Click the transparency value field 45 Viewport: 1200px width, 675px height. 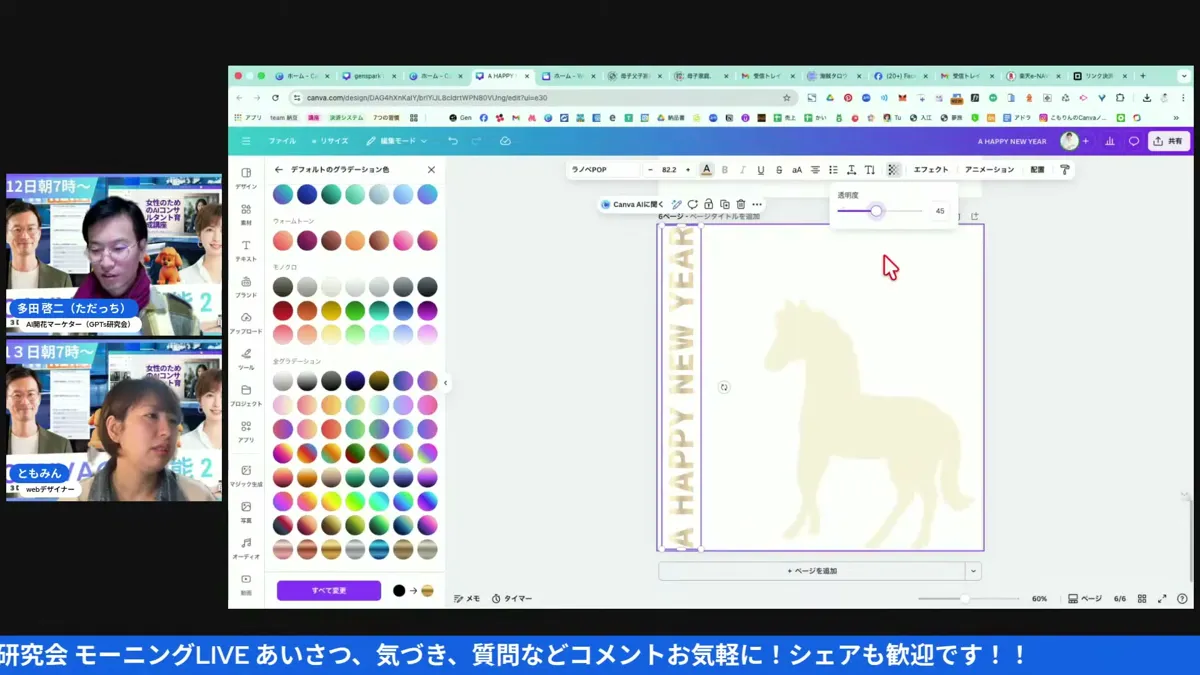tap(939, 211)
